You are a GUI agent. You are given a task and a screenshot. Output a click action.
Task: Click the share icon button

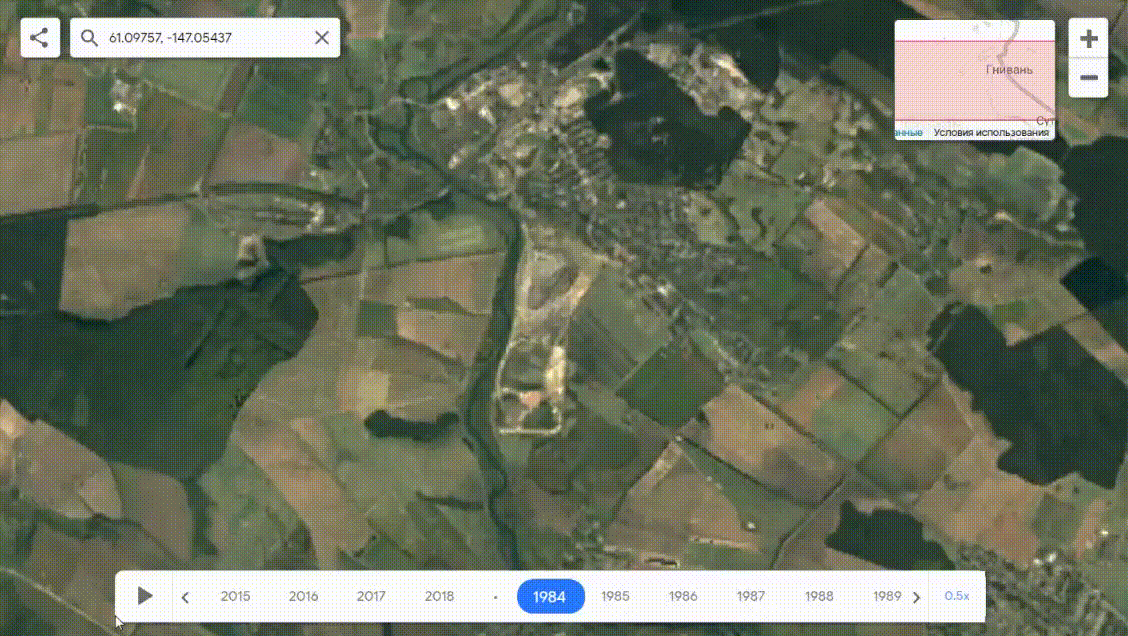click(39, 38)
